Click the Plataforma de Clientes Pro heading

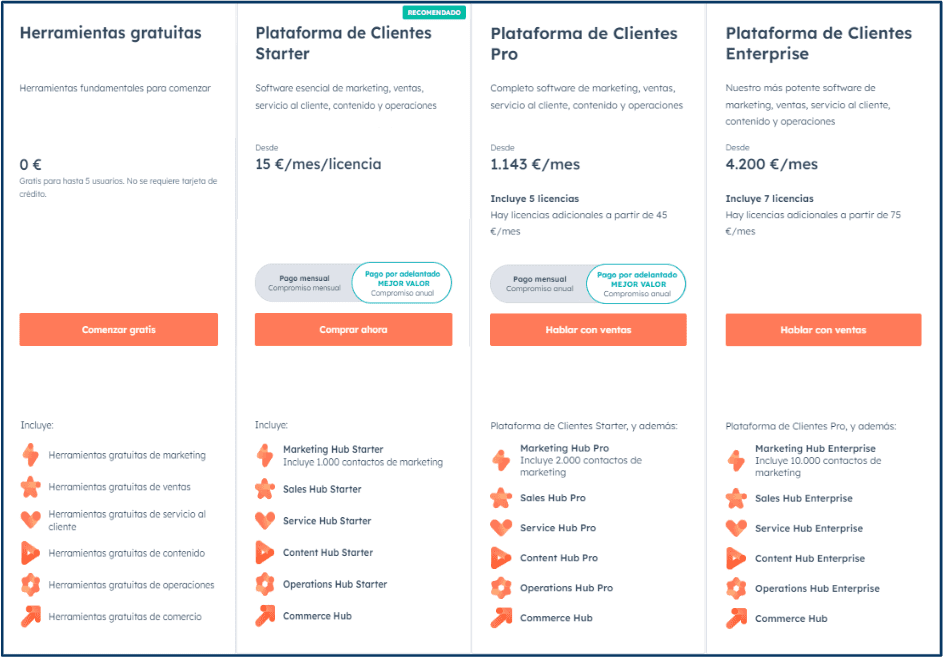(583, 43)
